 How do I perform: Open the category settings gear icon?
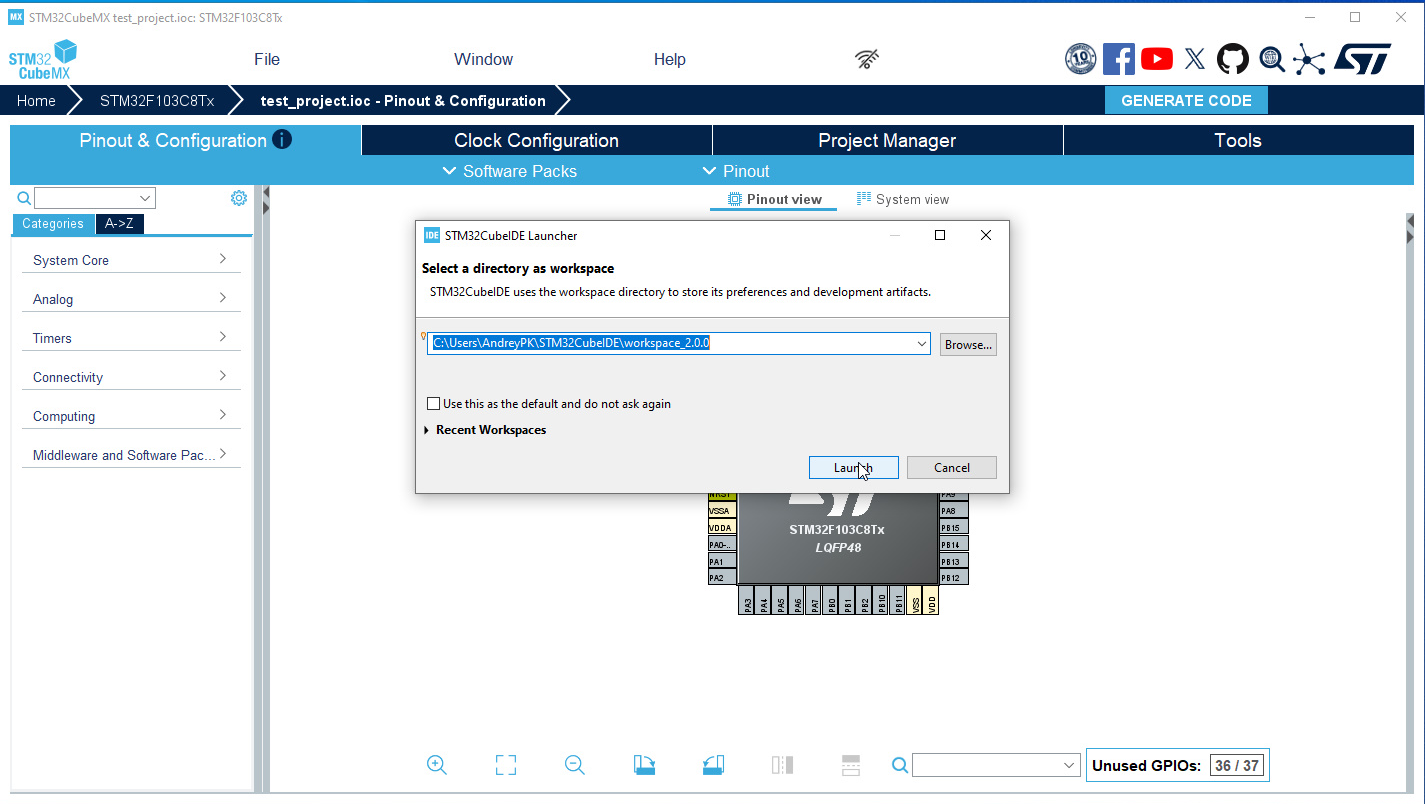point(239,198)
